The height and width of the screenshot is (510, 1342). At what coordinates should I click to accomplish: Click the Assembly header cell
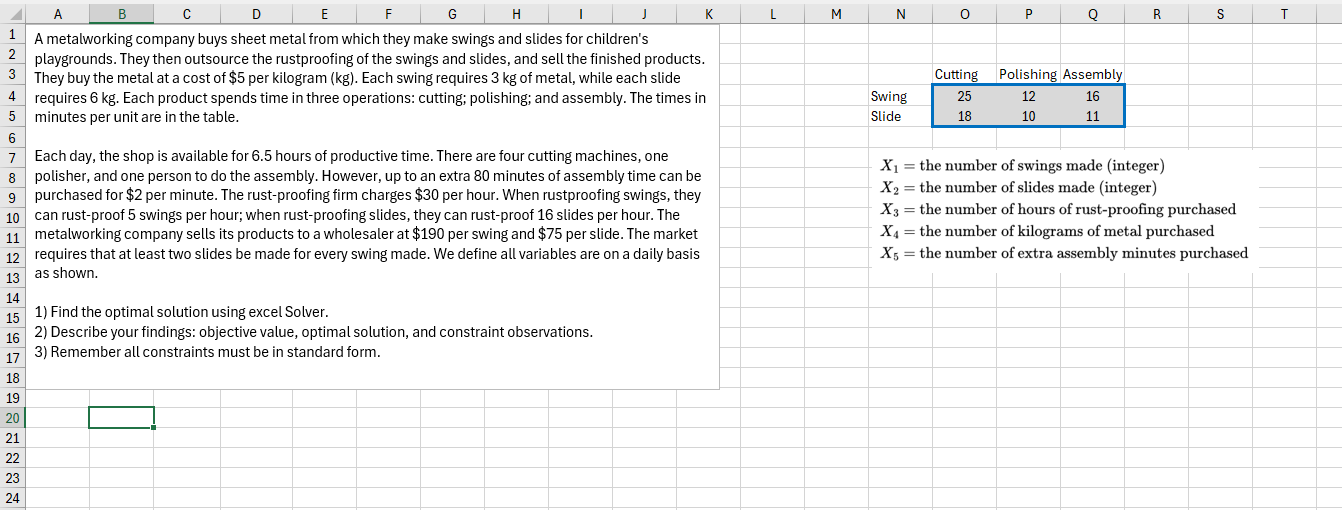[x=1092, y=75]
